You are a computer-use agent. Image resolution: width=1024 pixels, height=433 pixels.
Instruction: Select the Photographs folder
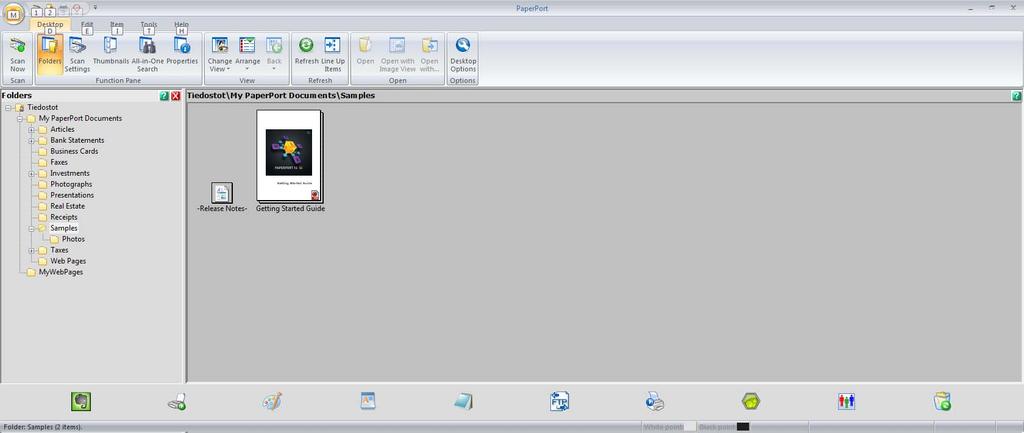coord(71,184)
